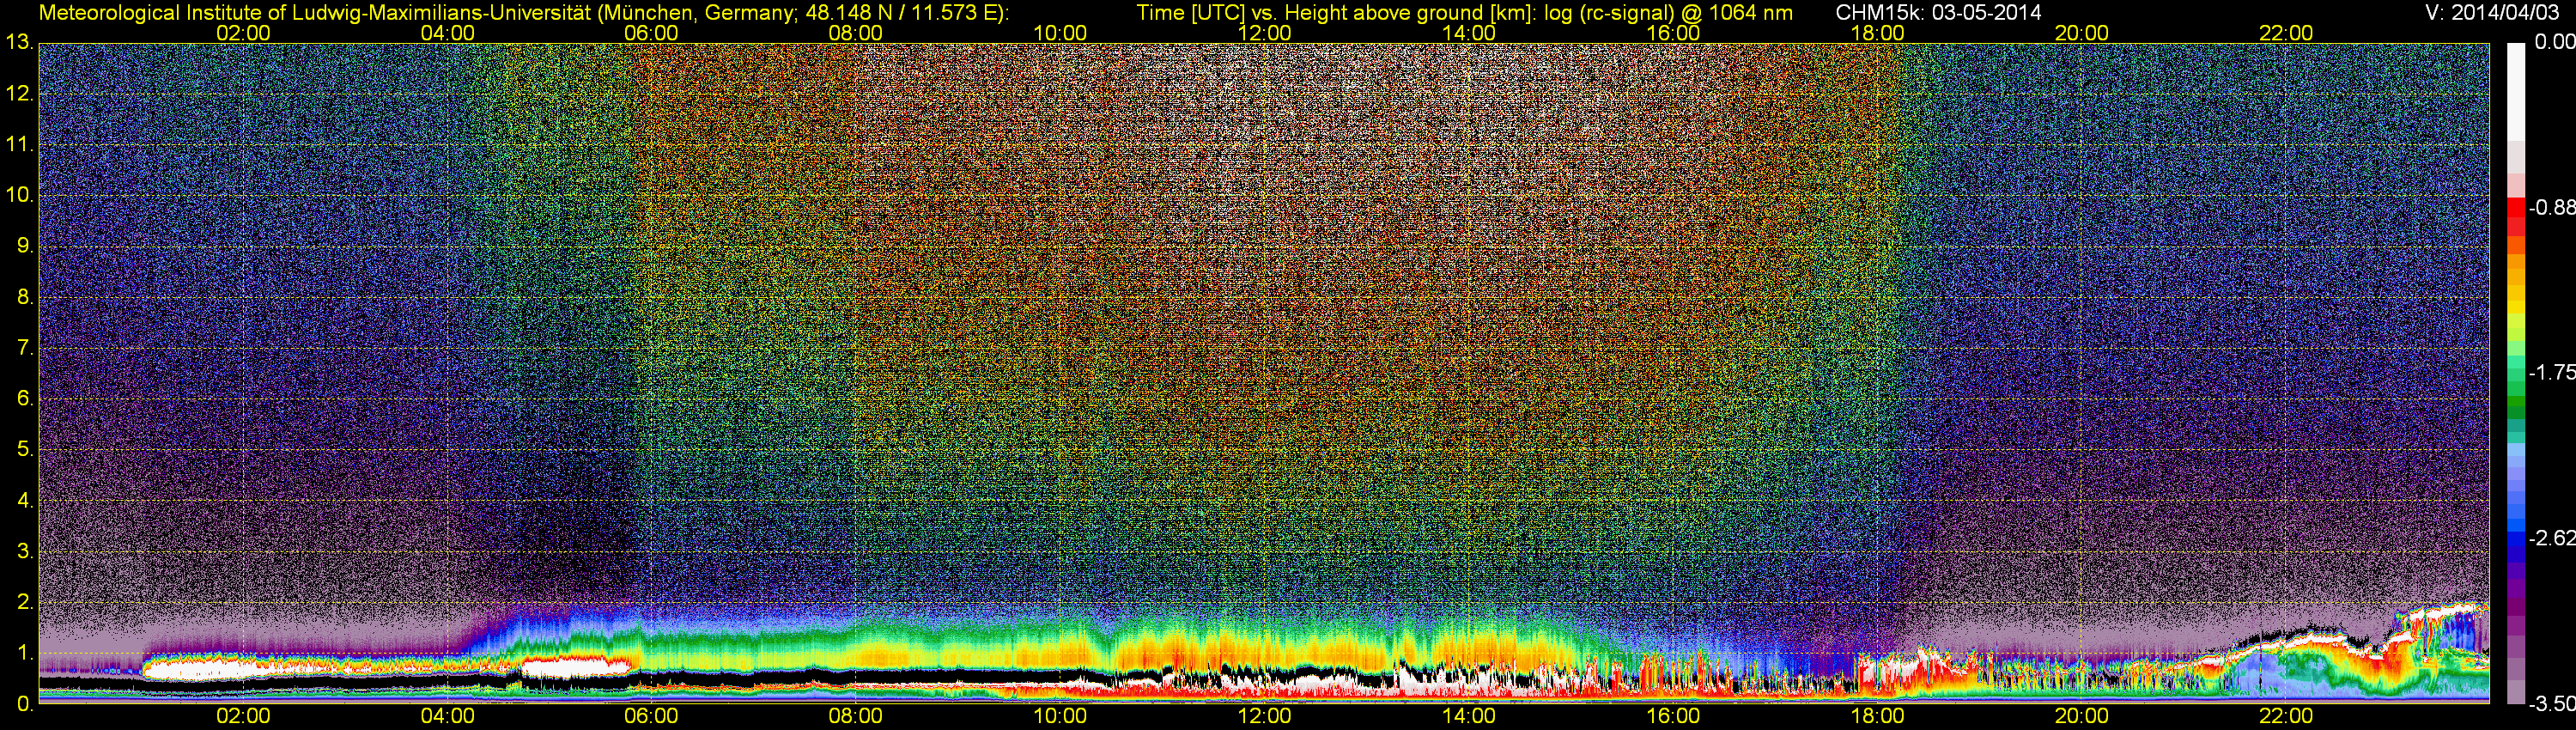Click the 08:00 label on lower time axis
Image resolution: width=2576 pixels, height=730 pixels.
coord(856,717)
